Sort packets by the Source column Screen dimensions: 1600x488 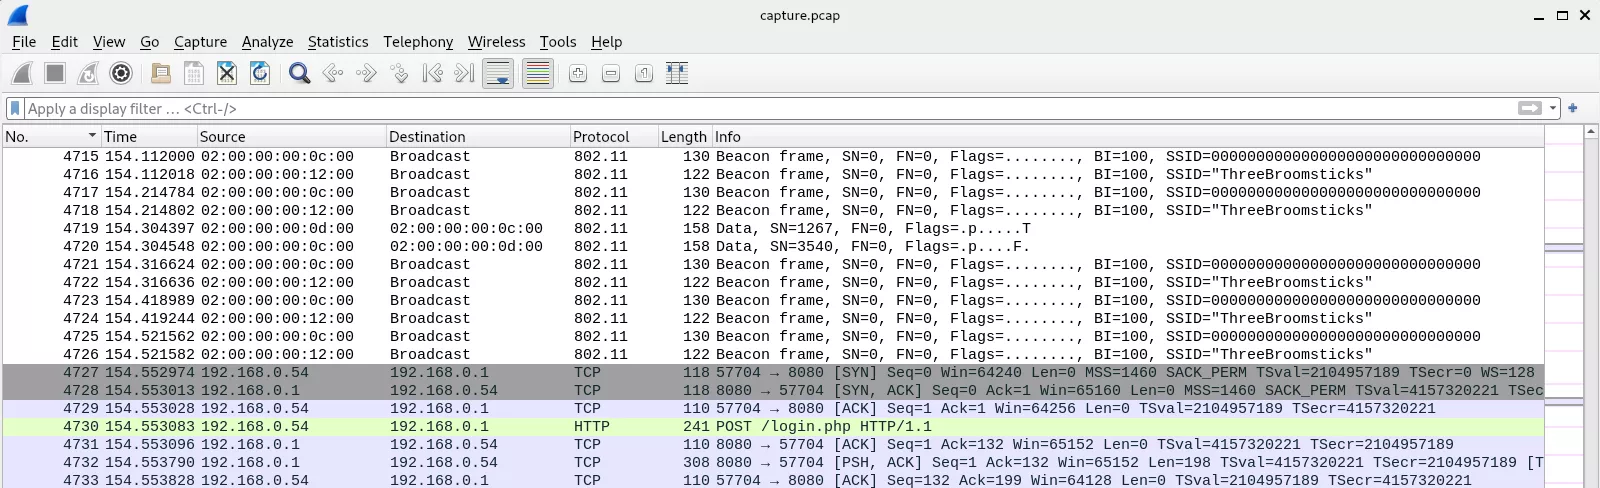click(x=291, y=136)
